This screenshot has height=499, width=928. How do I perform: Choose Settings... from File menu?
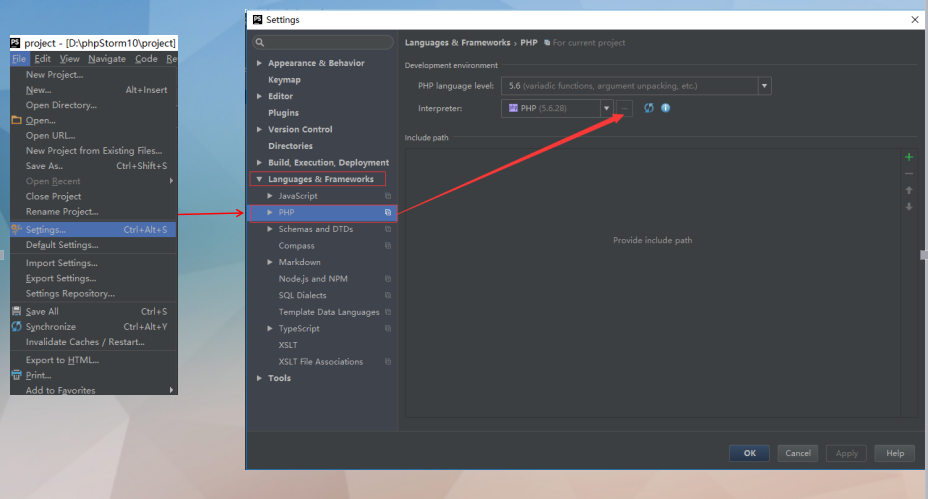tap(94, 230)
